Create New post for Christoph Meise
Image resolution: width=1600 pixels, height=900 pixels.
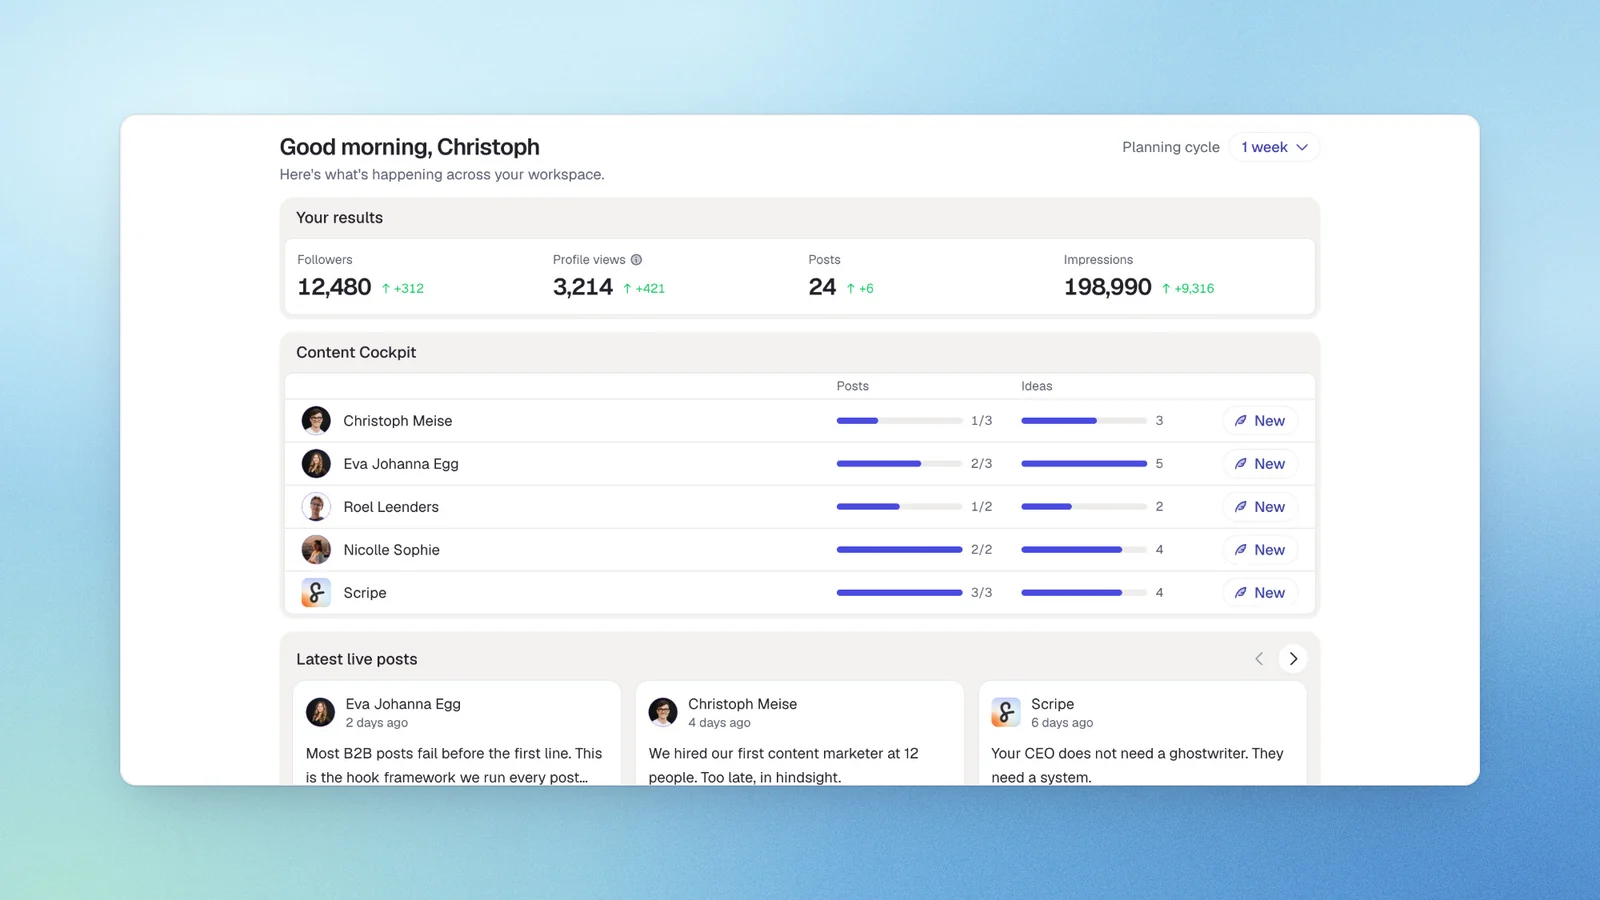[1260, 421]
